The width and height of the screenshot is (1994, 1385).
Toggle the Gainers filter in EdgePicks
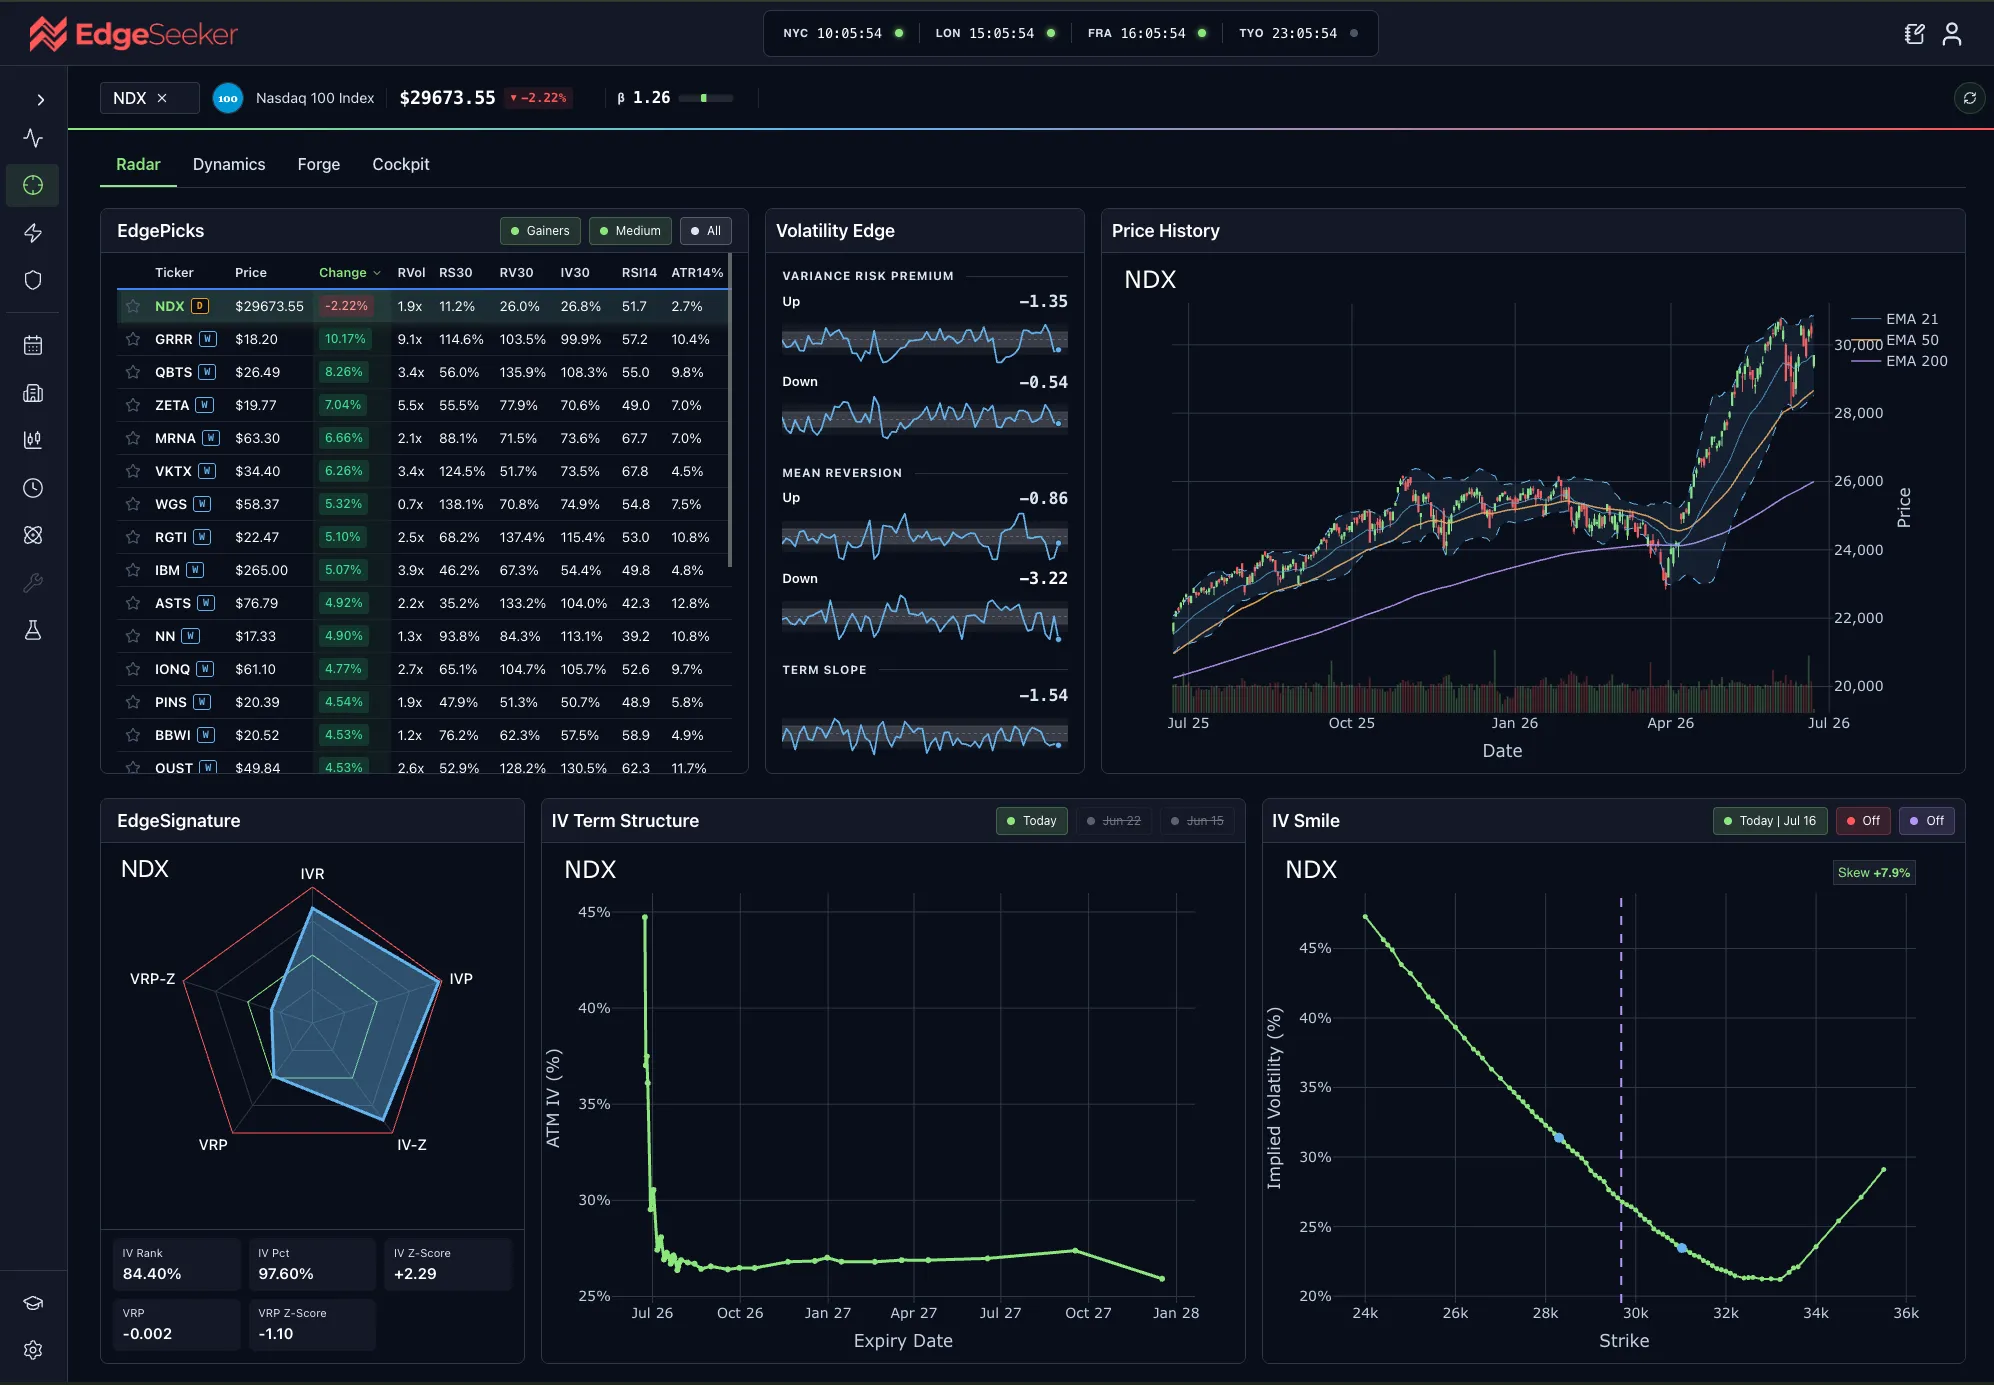540,231
